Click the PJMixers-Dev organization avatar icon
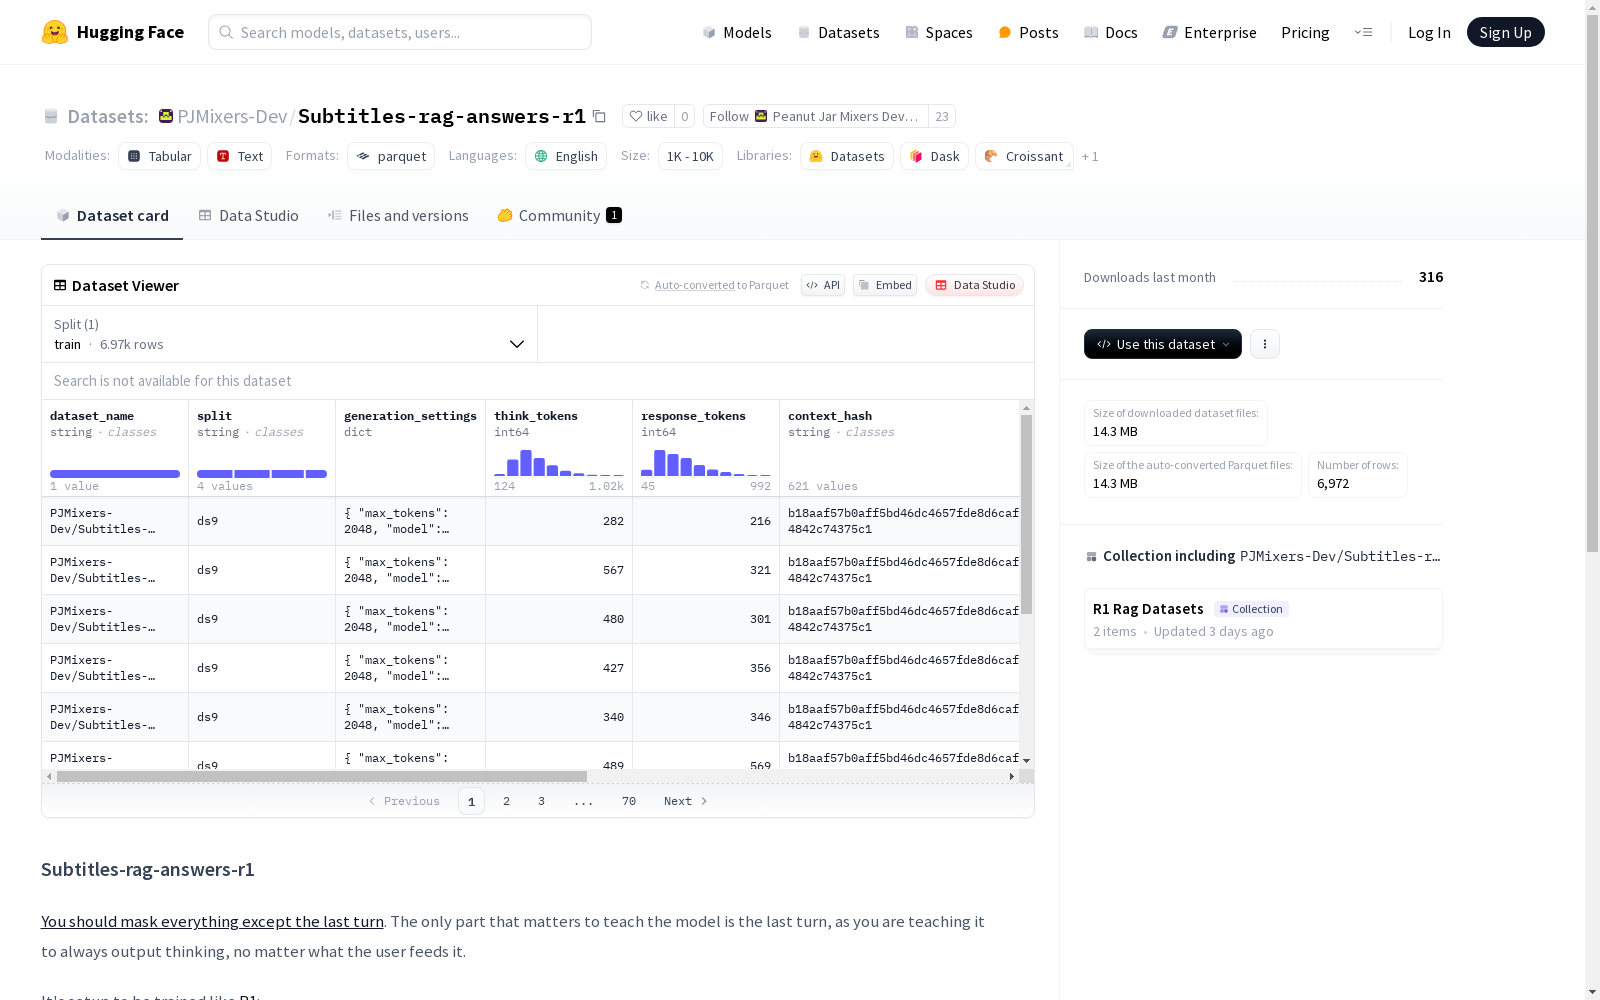This screenshot has width=1600, height=1000. (166, 116)
